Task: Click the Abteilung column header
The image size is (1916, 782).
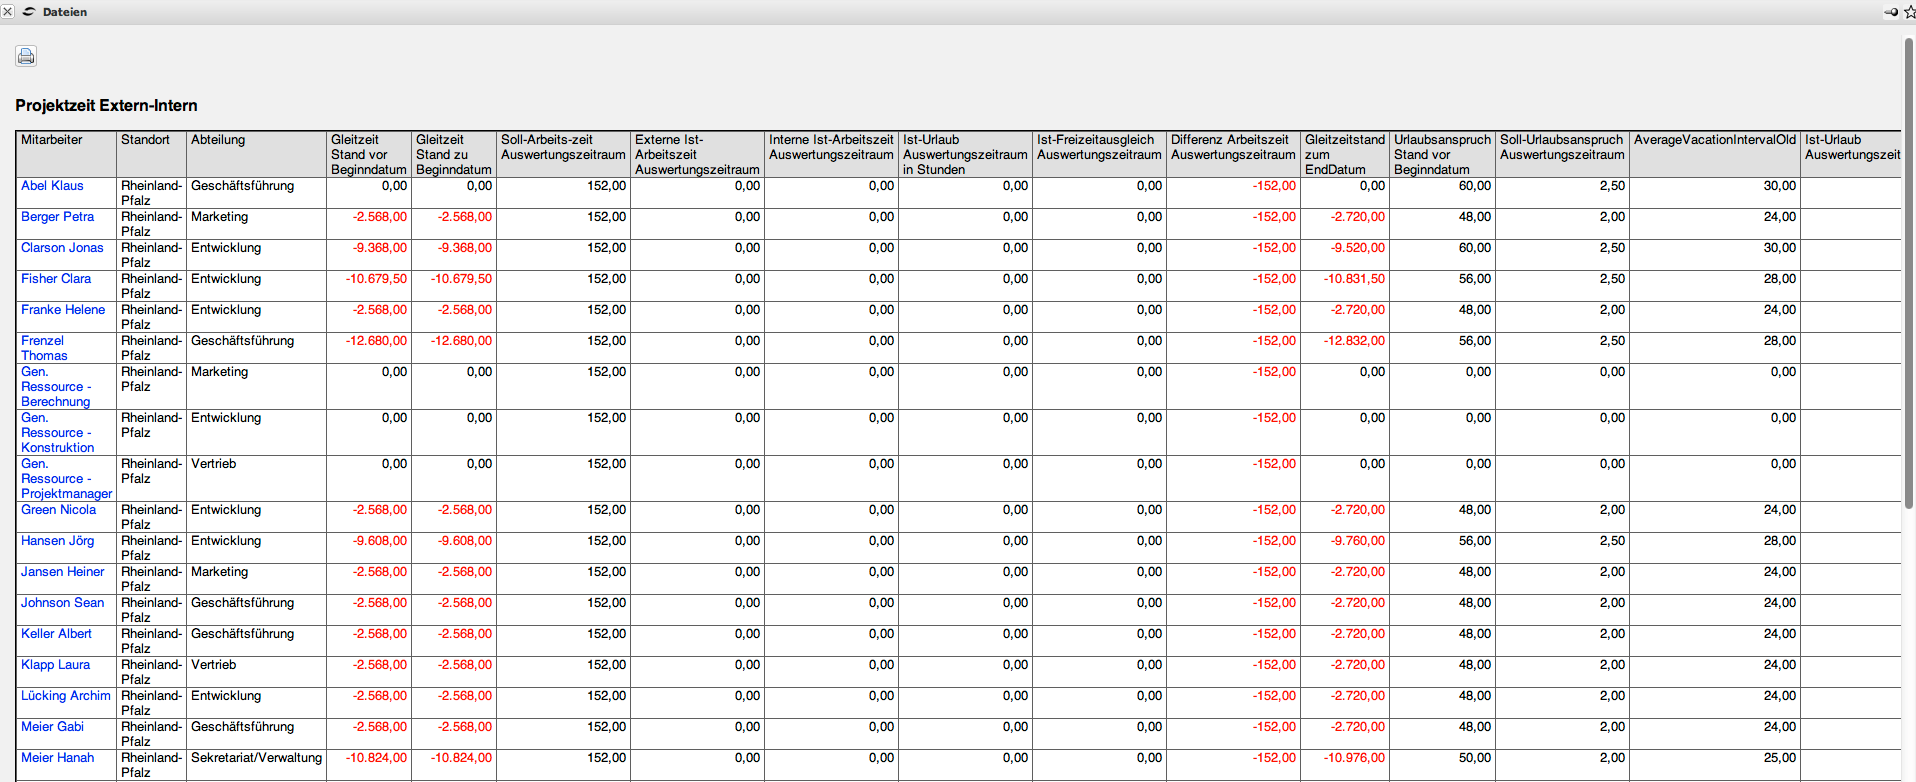Action: tap(218, 140)
